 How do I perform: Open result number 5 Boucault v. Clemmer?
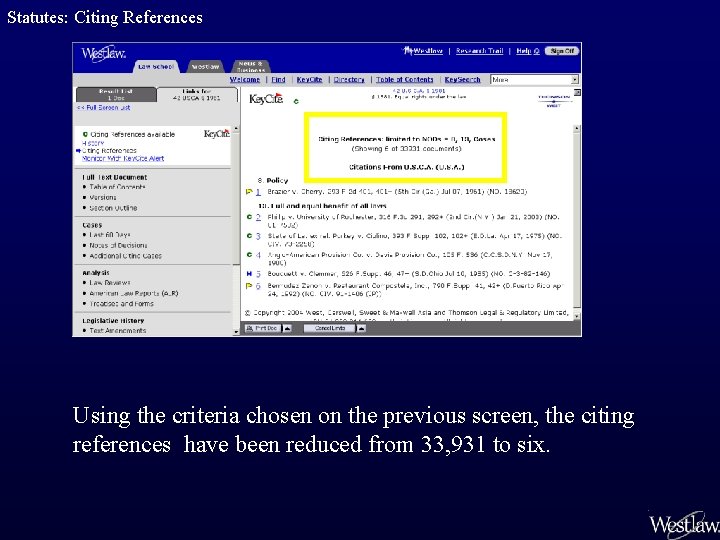(258, 274)
